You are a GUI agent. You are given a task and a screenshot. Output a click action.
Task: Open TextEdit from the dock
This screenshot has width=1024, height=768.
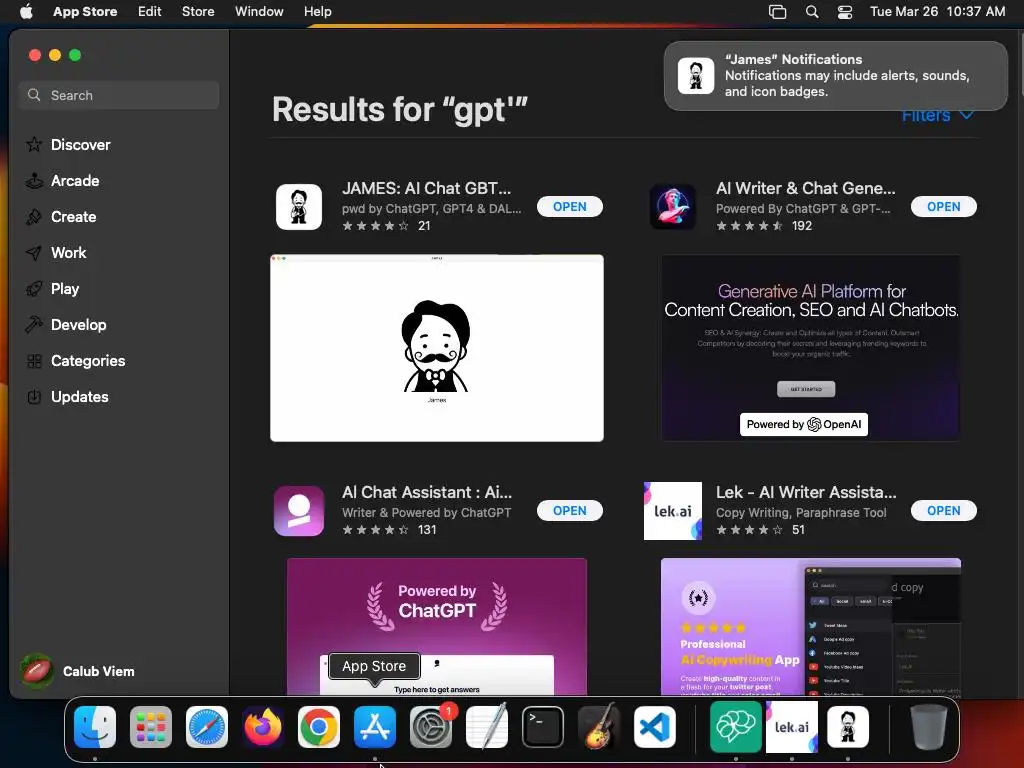pos(487,727)
